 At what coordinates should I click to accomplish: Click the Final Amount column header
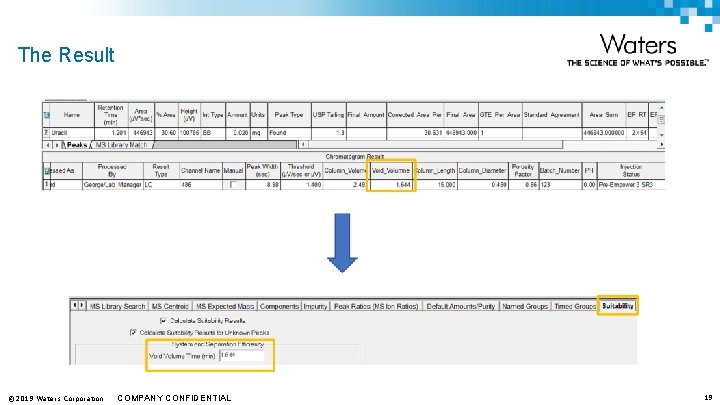point(366,115)
